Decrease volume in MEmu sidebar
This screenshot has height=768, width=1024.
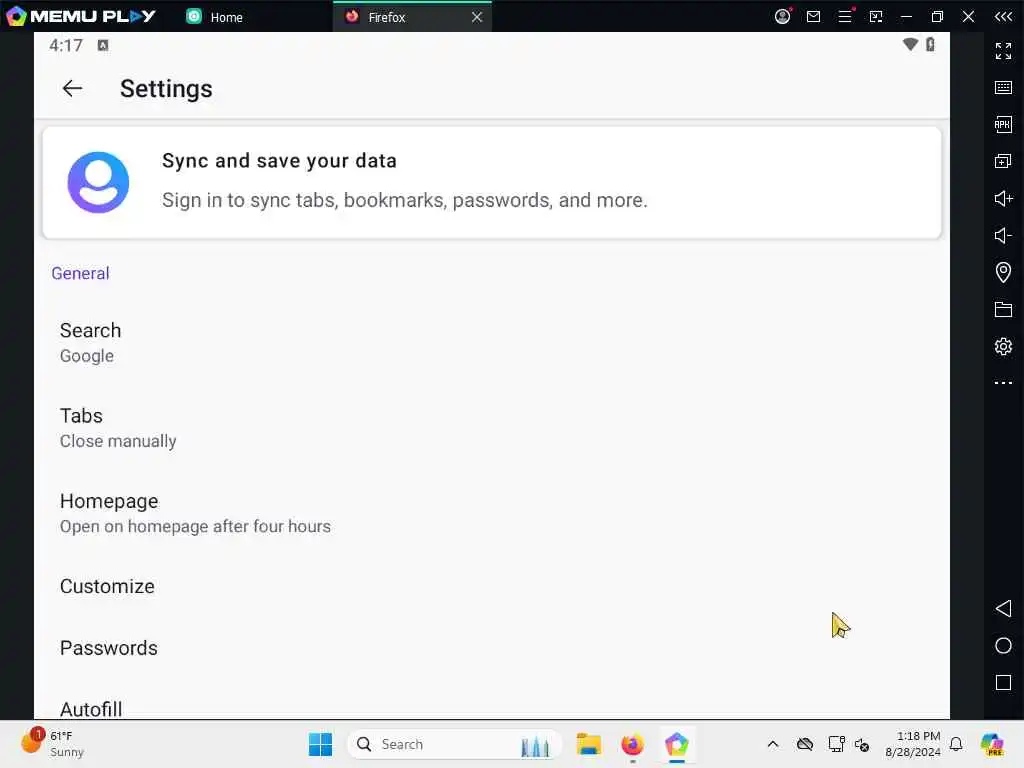(x=1003, y=235)
